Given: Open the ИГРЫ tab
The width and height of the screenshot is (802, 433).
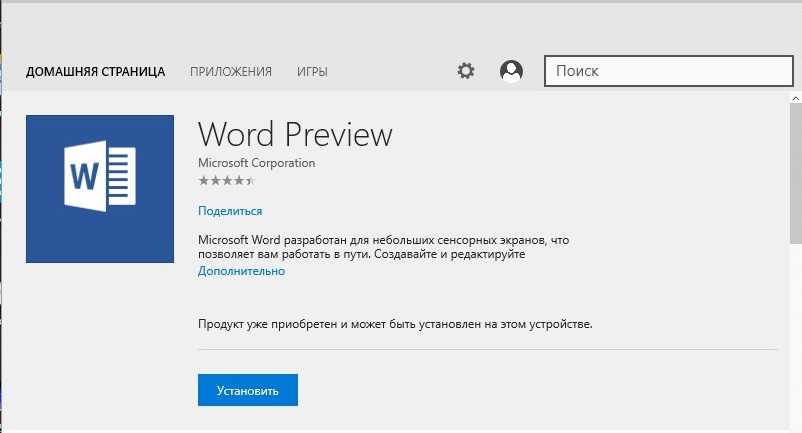Looking at the screenshot, I should 312,72.
